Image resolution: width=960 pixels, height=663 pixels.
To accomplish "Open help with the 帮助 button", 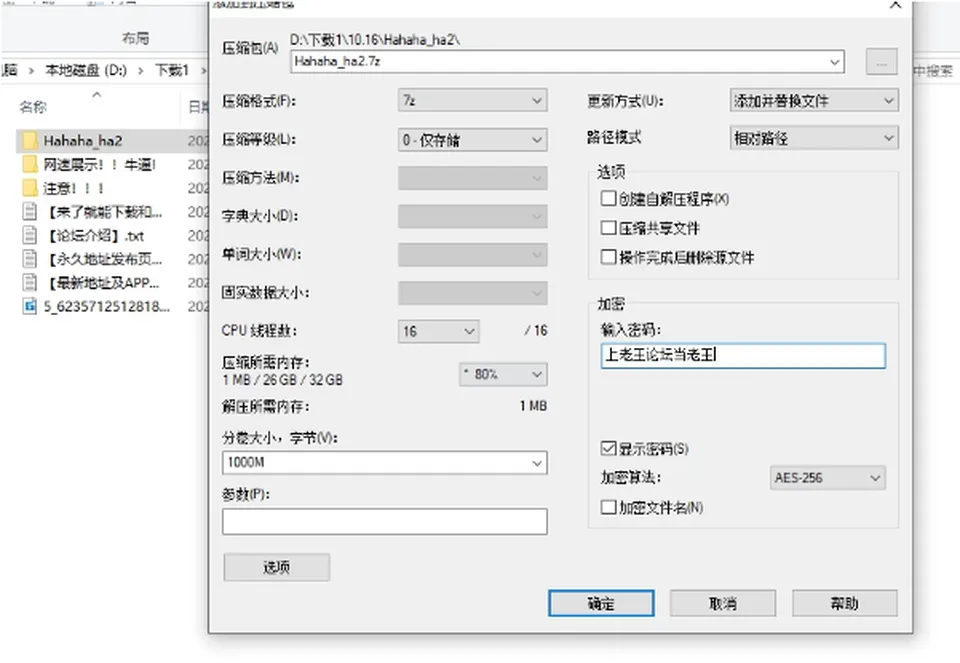I will tap(844, 604).
